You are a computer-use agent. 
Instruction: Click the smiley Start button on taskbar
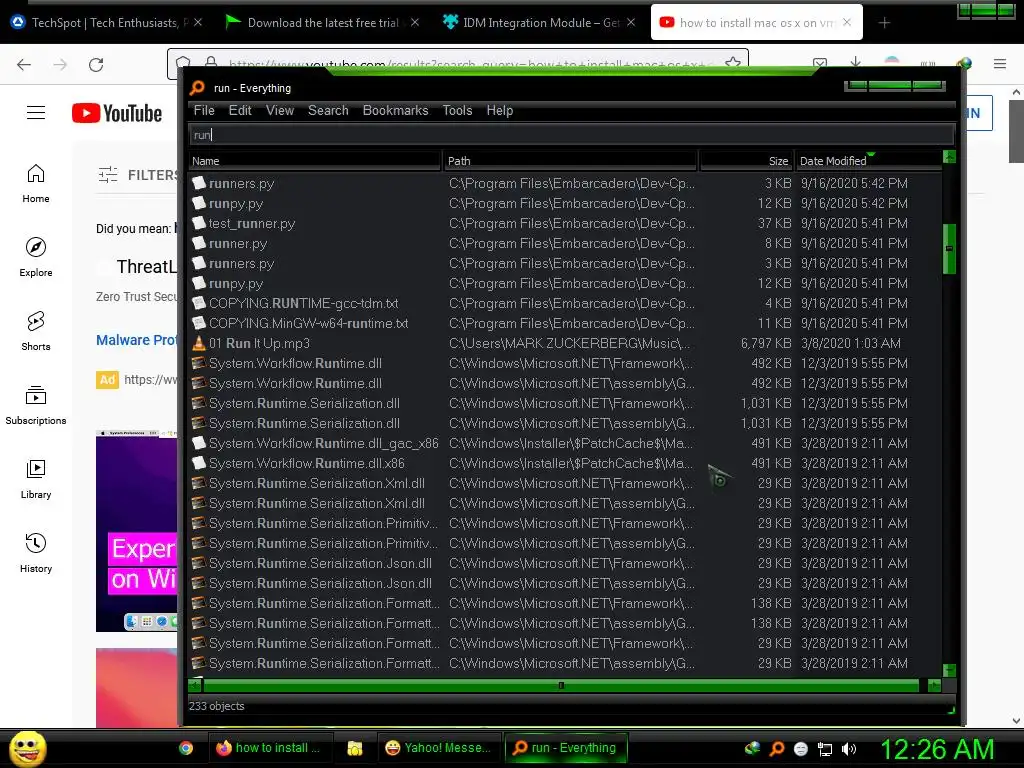(27, 748)
